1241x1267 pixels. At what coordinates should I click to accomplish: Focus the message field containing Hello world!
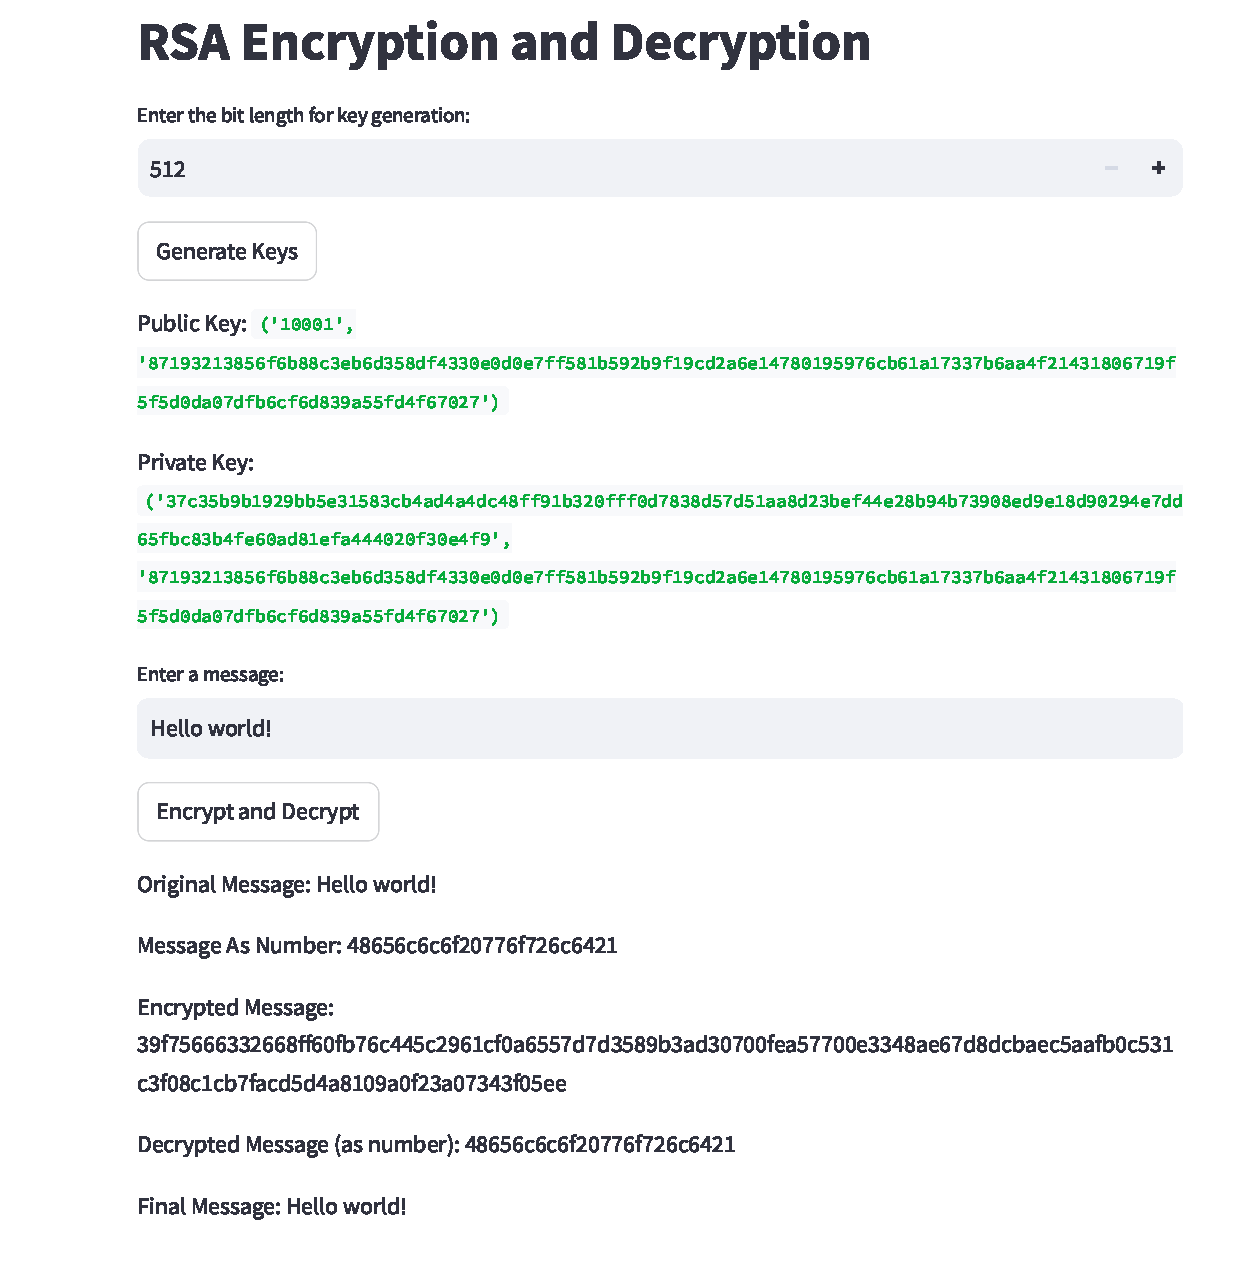click(x=660, y=728)
